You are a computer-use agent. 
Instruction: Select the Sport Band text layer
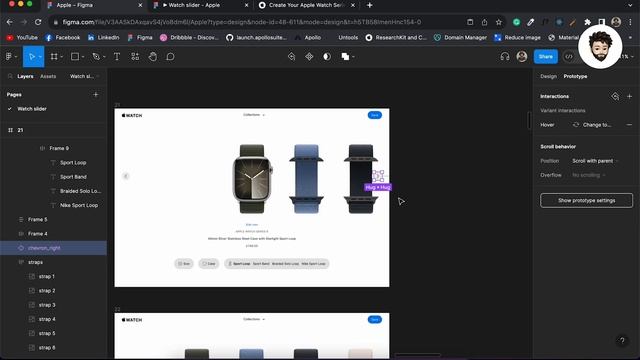coord(73,177)
